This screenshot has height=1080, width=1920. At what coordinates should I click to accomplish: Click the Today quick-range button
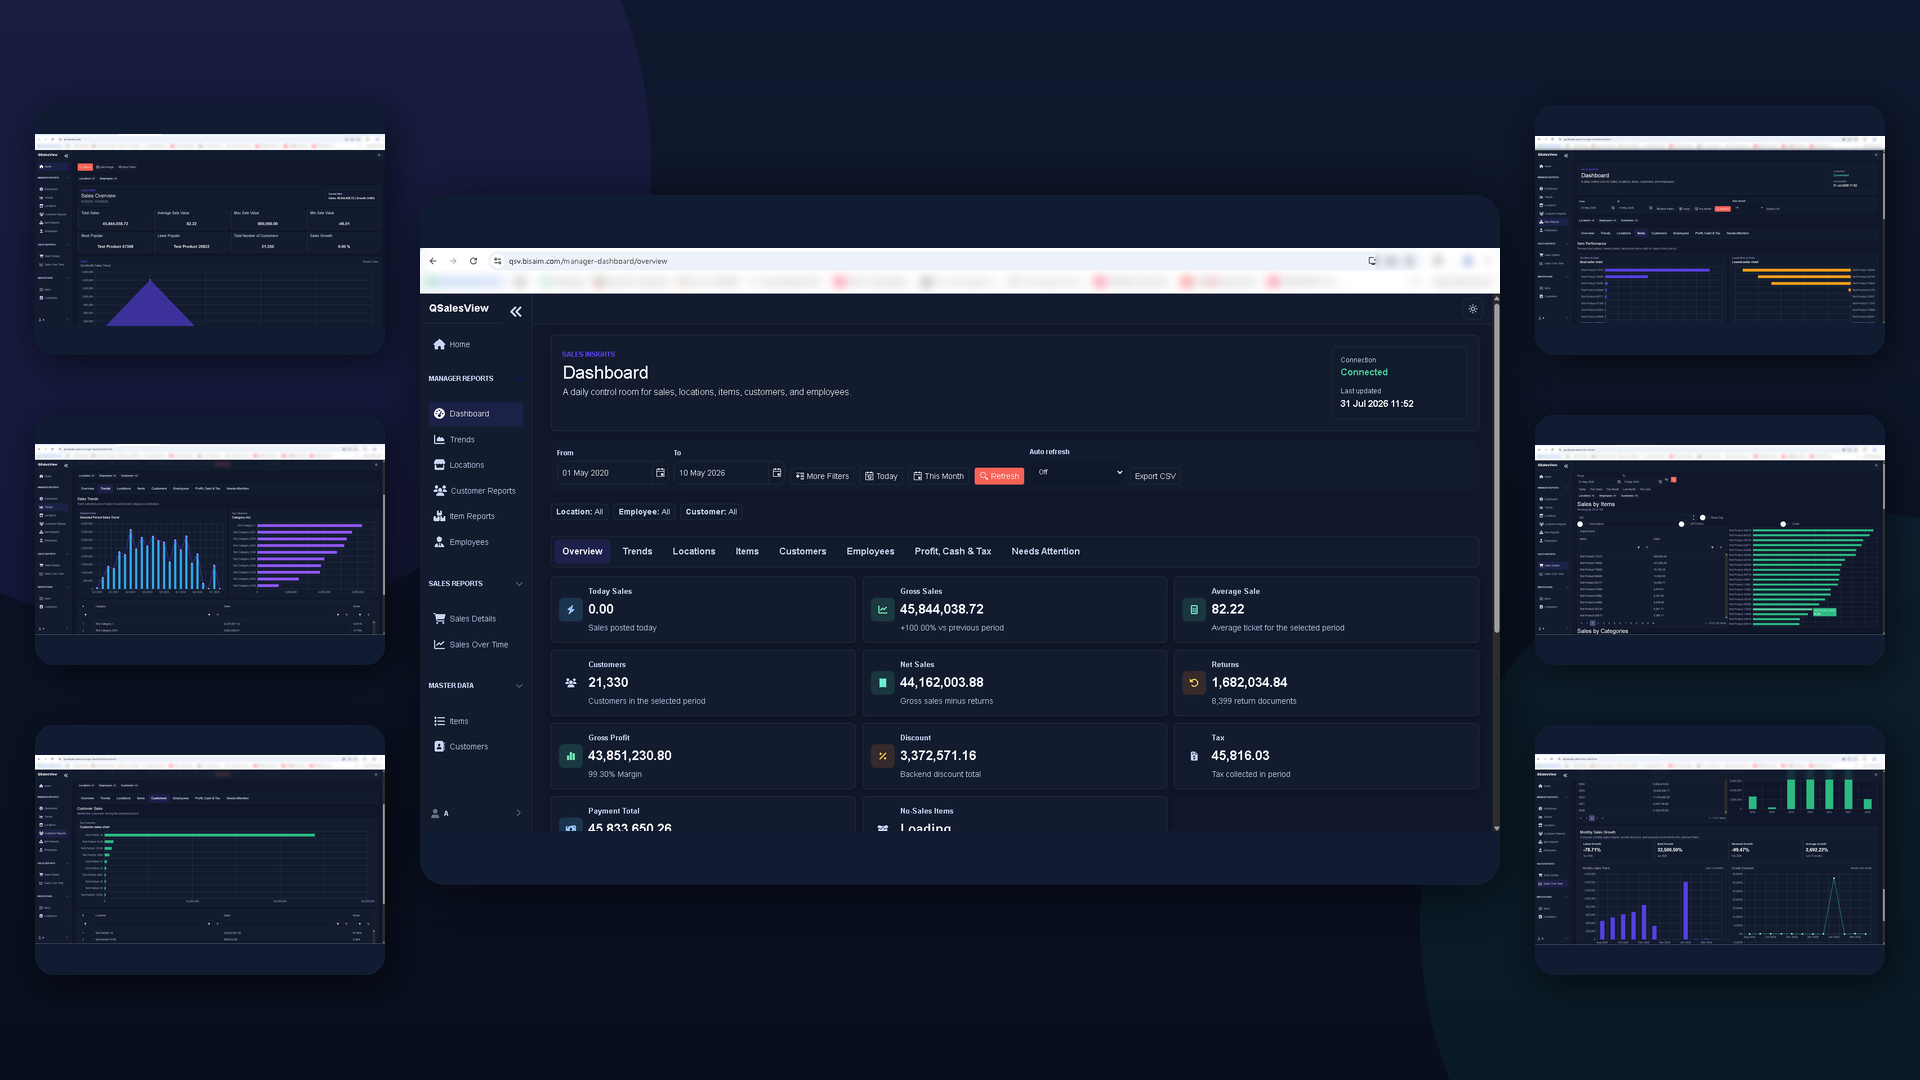[881, 476]
